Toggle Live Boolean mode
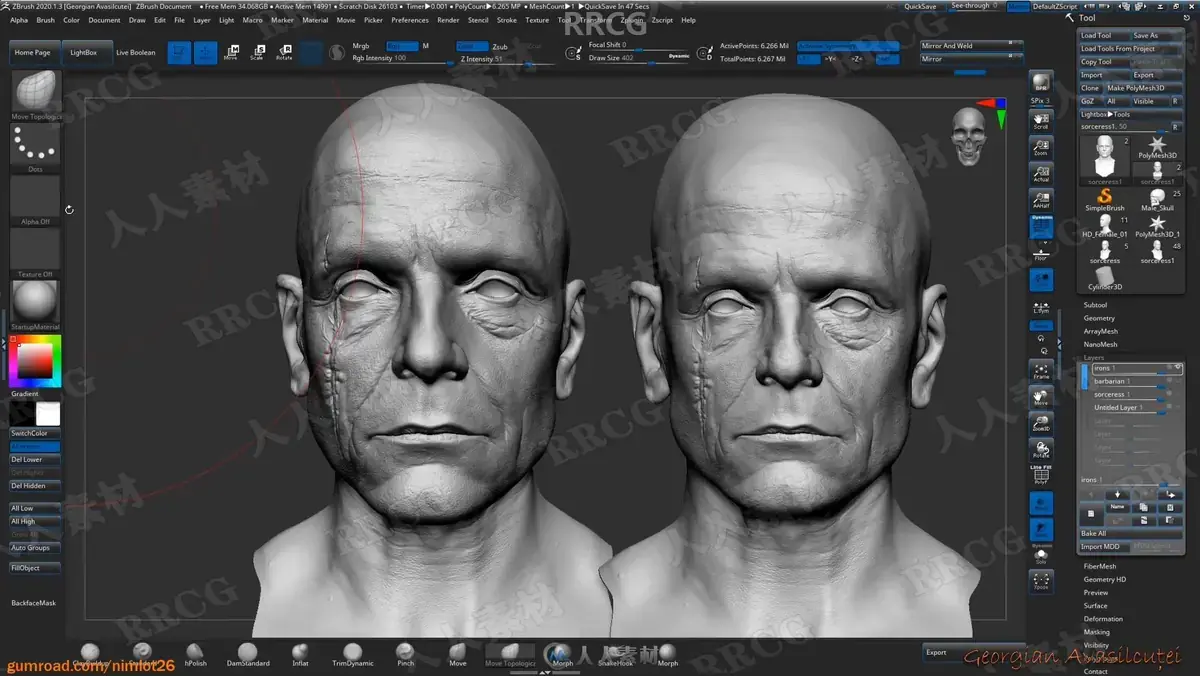 [135, 52]
